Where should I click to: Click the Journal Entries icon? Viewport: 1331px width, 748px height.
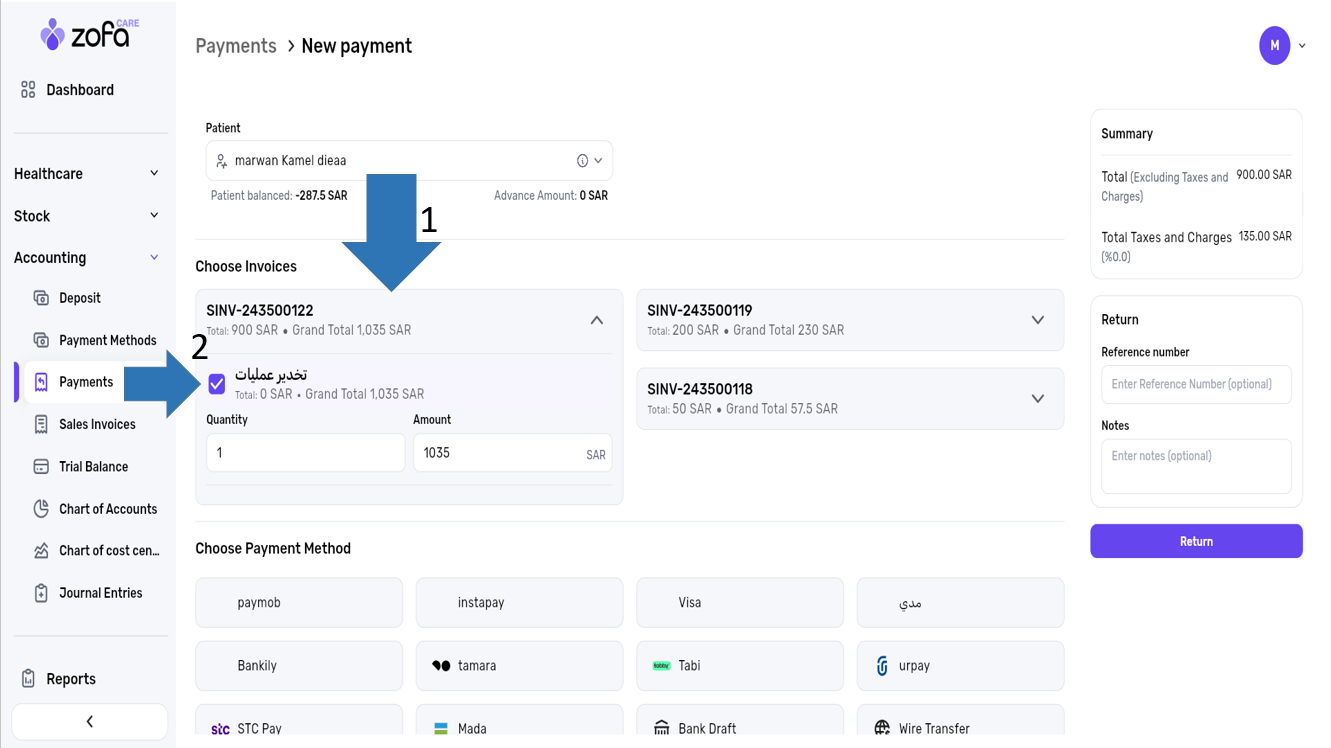(x=41, y=593)
